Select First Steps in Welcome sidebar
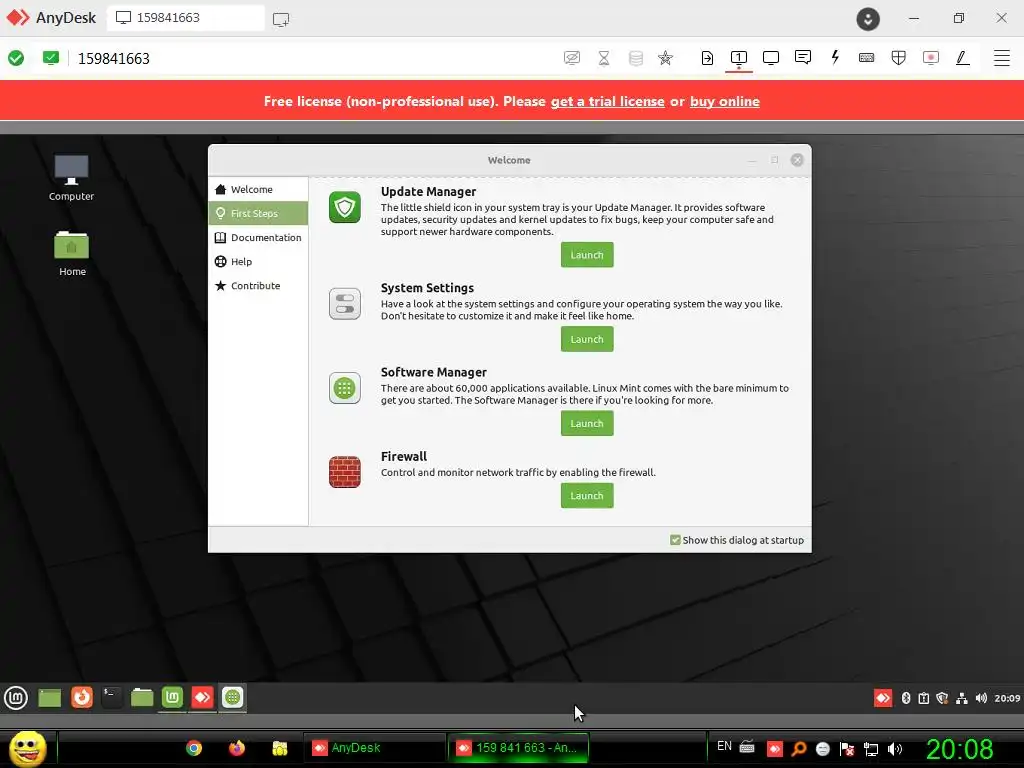Screen dimensions: 1024x768 (x=259, y=214)
